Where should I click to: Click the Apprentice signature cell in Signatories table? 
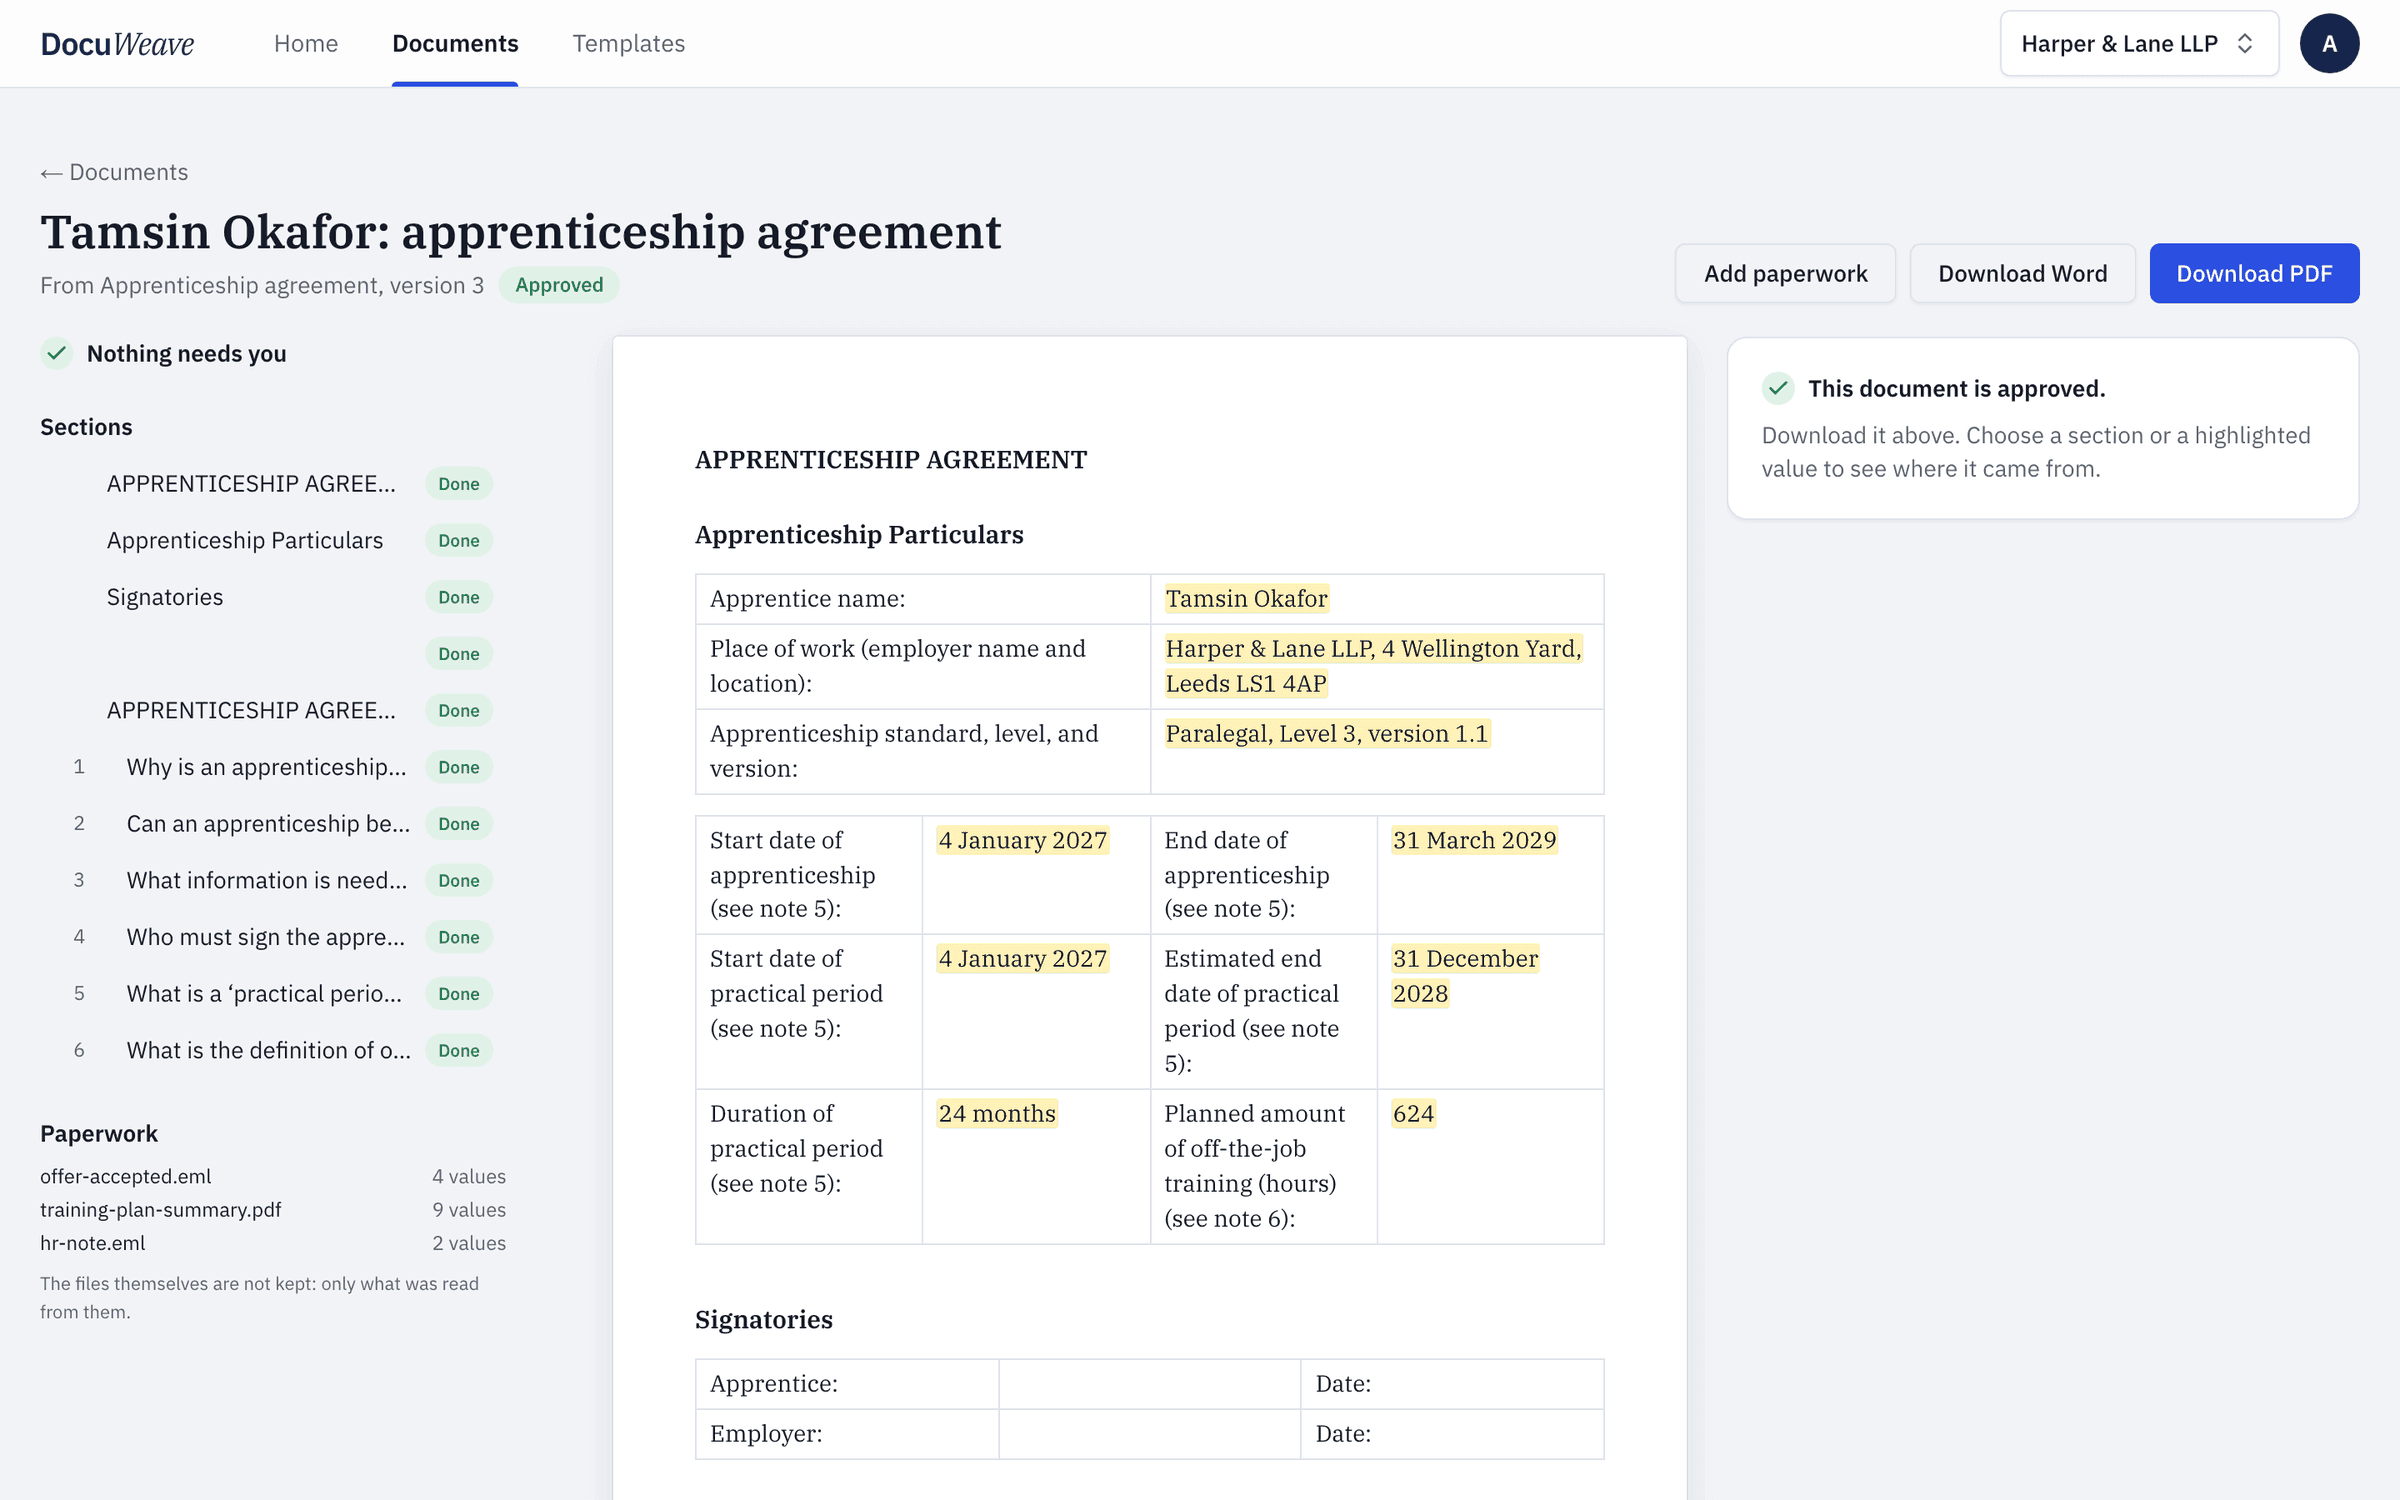click(1149, 1384)
